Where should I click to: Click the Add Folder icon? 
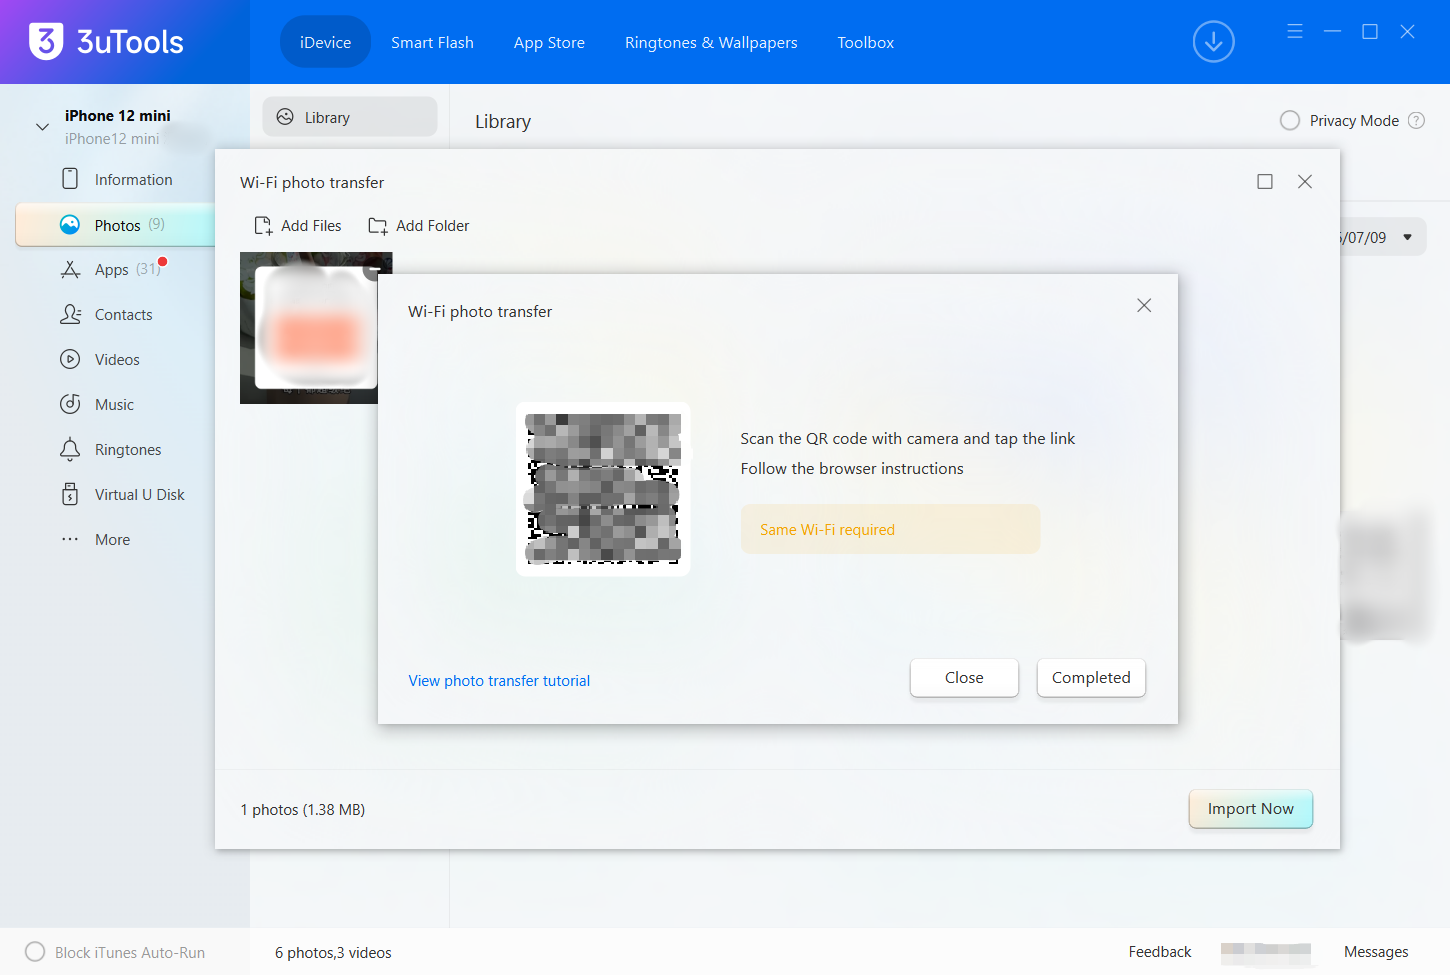coord(378,226)
